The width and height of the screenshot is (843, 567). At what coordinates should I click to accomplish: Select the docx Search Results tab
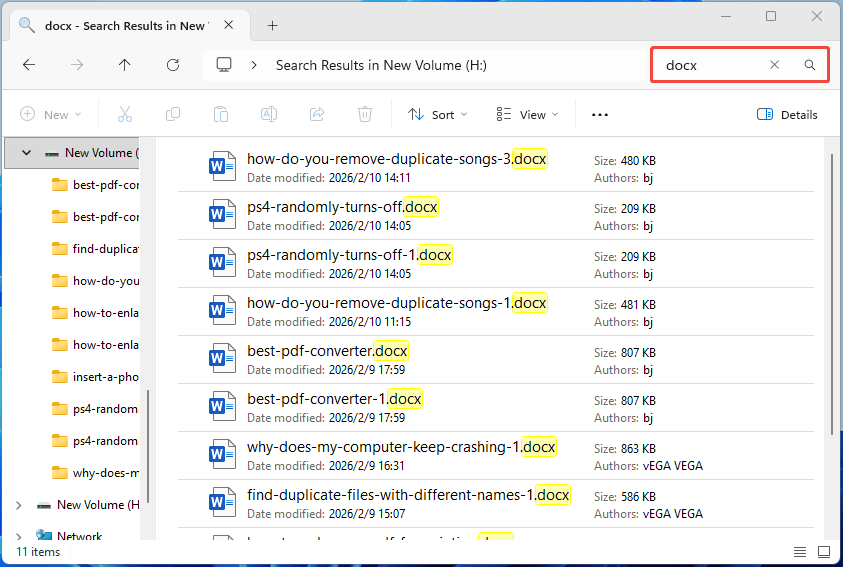[130, 25]
